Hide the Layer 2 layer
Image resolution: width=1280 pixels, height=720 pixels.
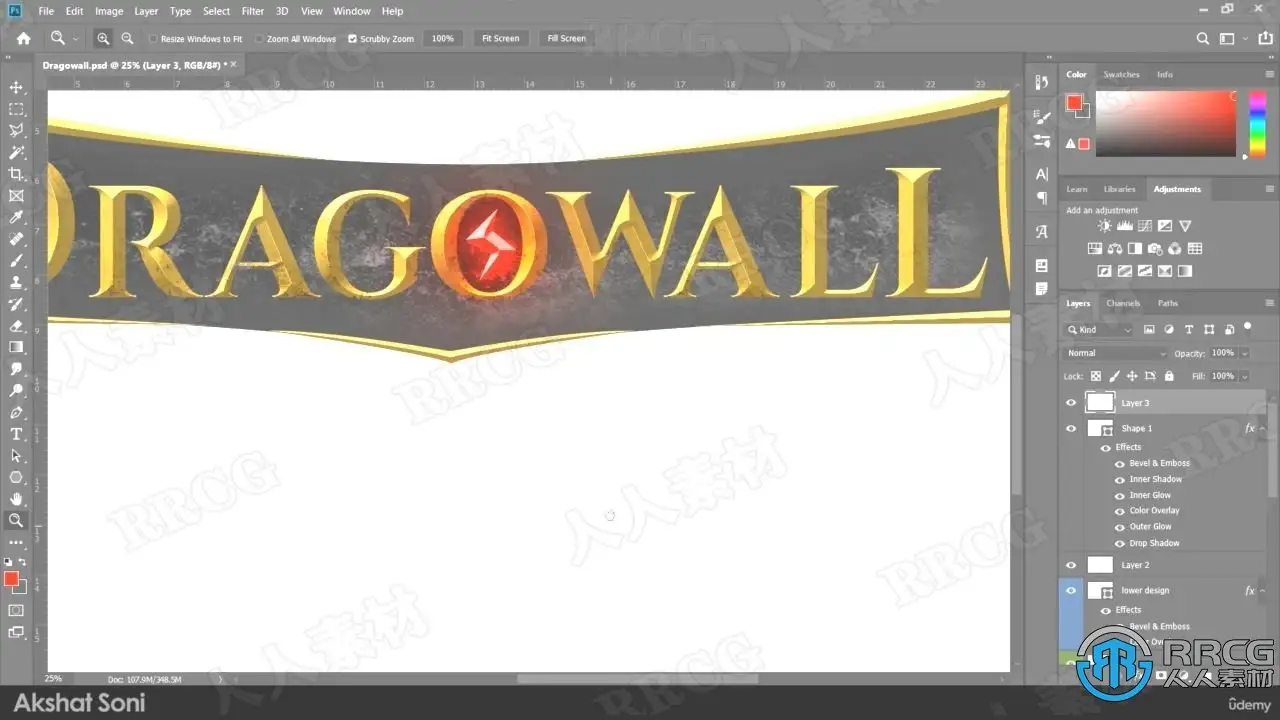tap(1071, 565)
